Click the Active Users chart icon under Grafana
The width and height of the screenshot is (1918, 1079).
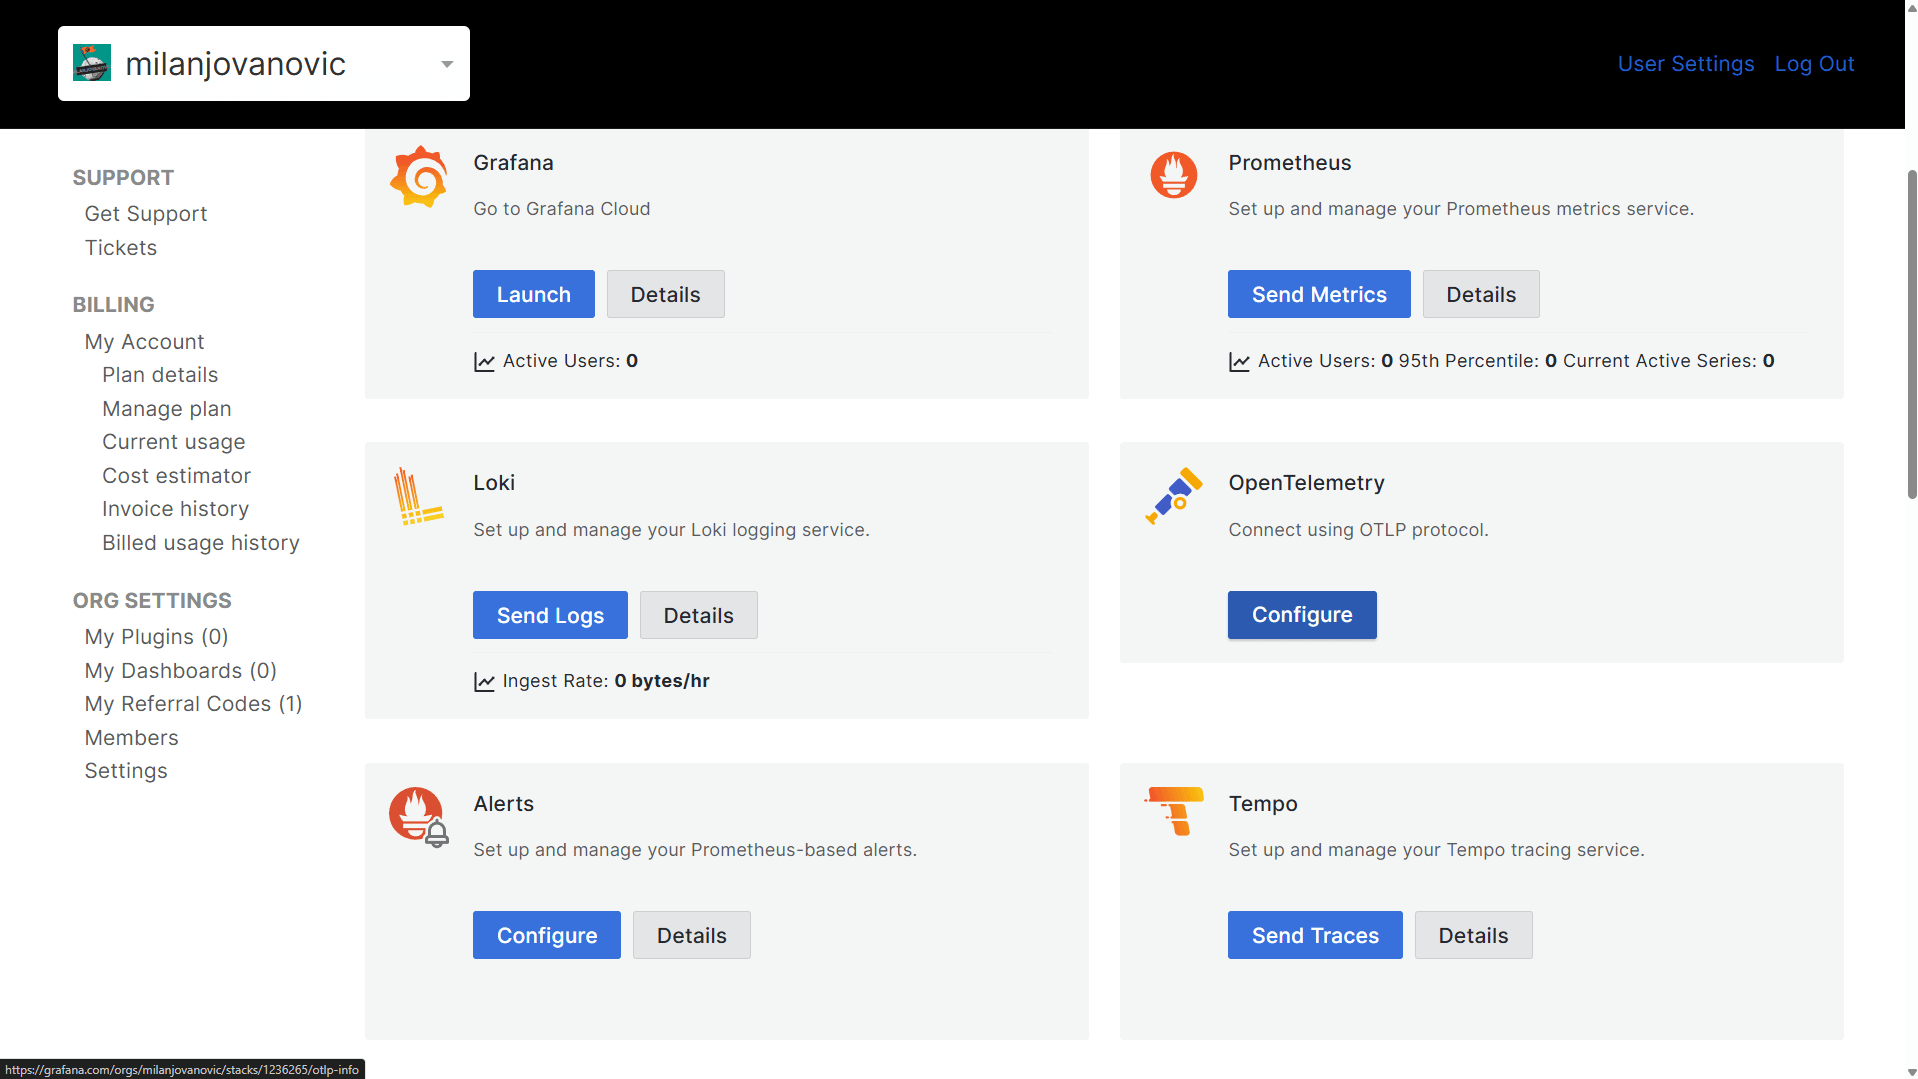pos(484,361)
